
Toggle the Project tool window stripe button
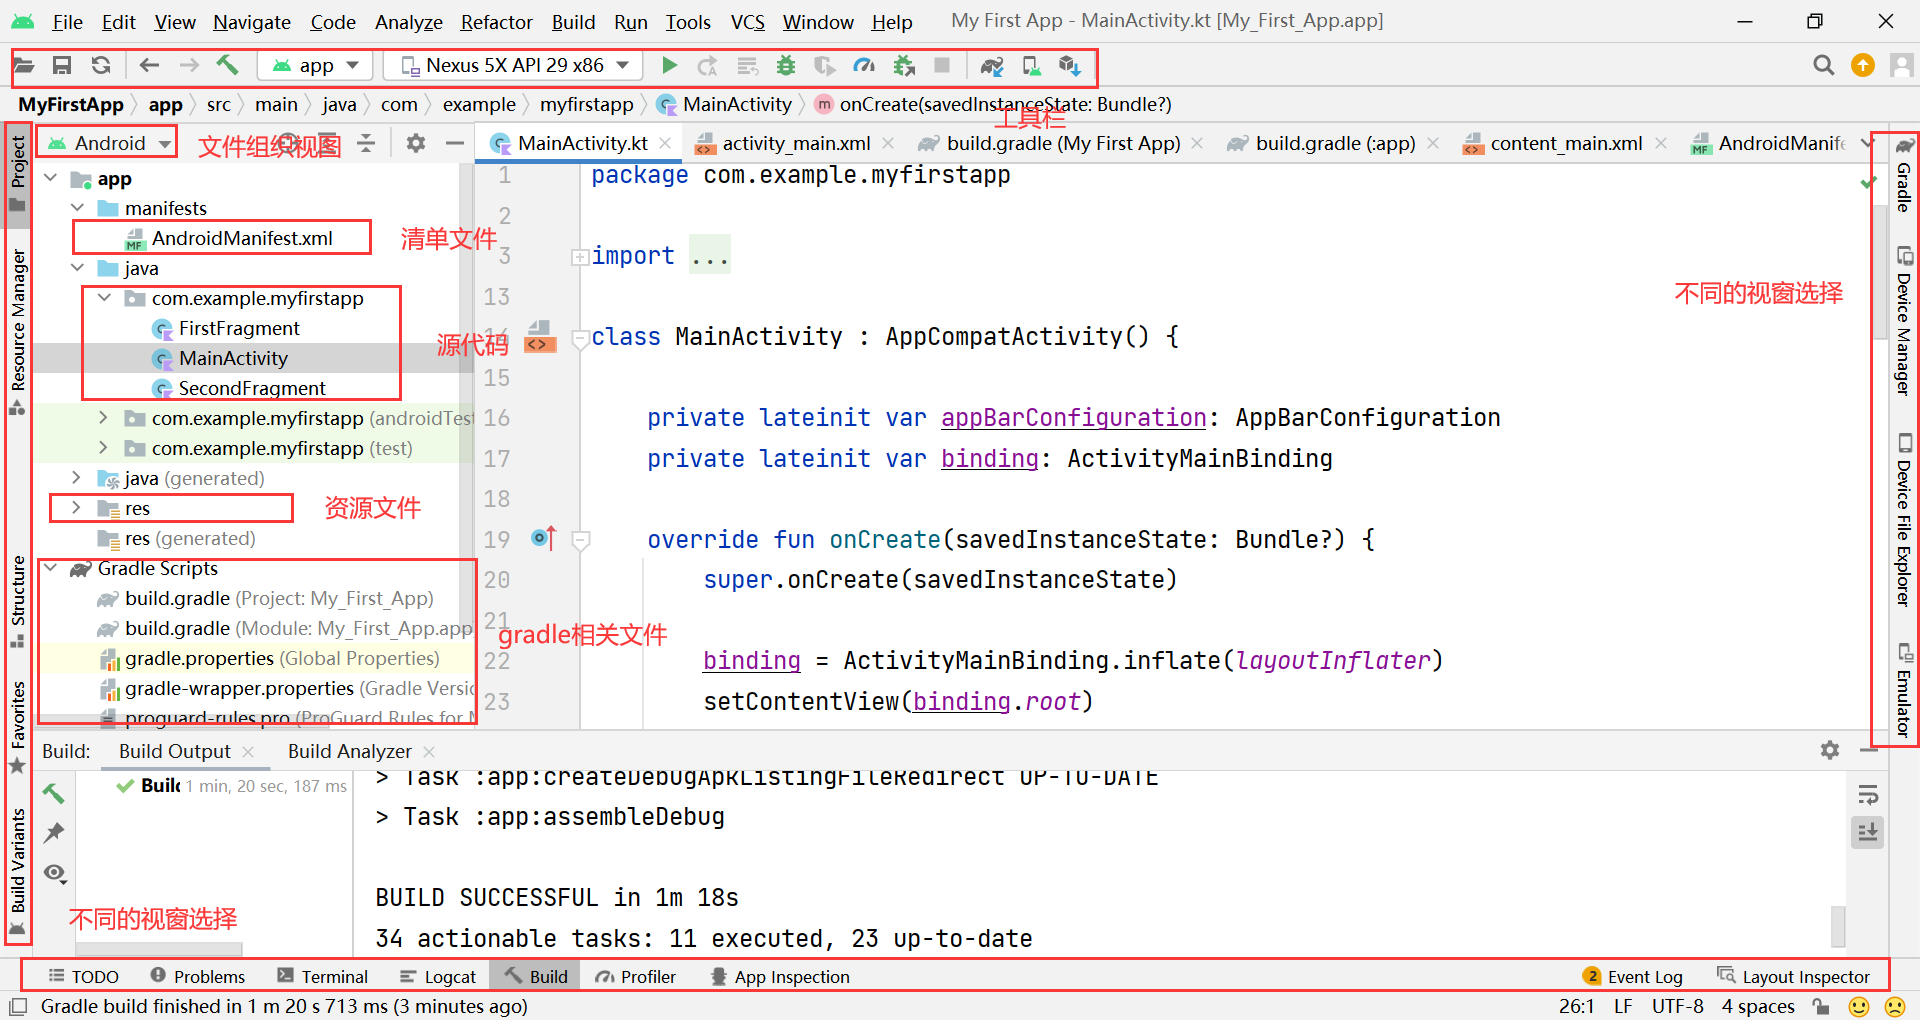[x=17, y=173]
